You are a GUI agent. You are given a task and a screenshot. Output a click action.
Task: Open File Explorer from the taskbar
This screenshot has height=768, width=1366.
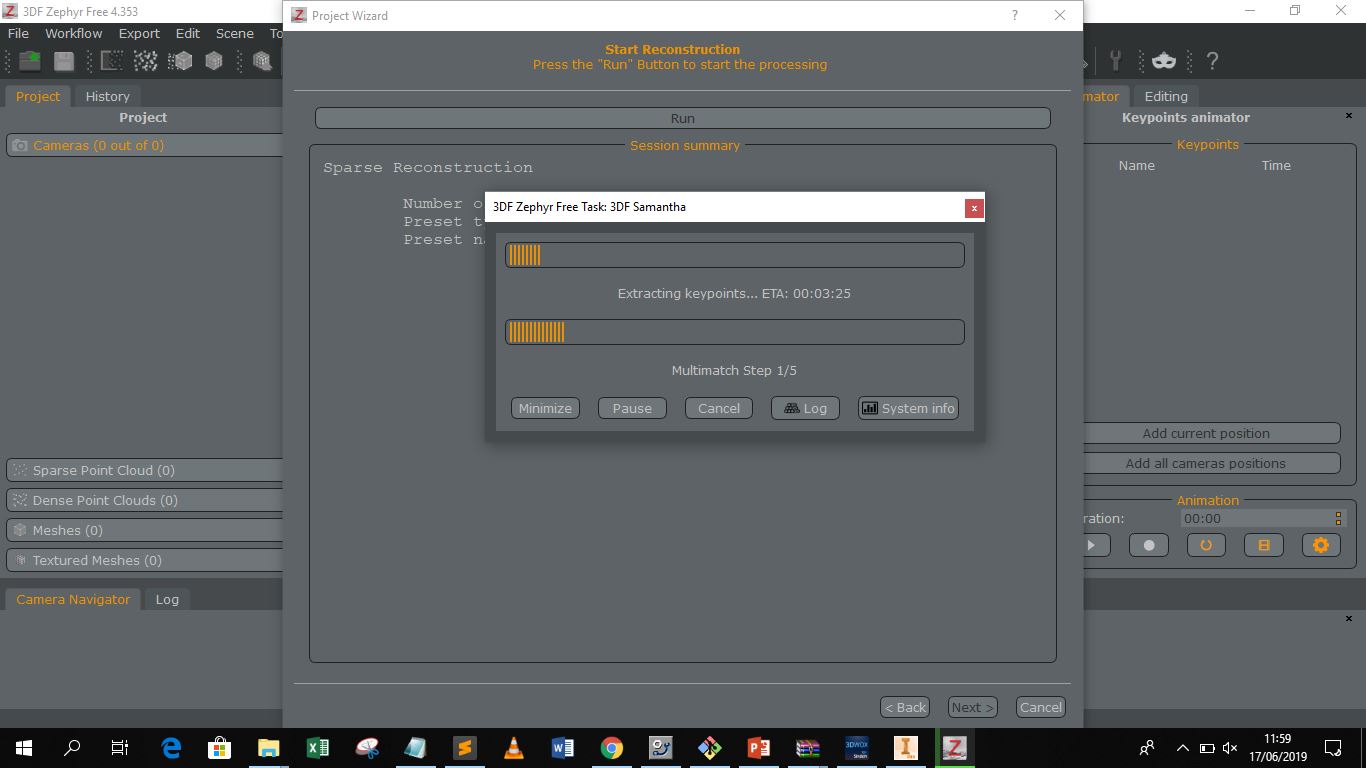pos(269,747)
